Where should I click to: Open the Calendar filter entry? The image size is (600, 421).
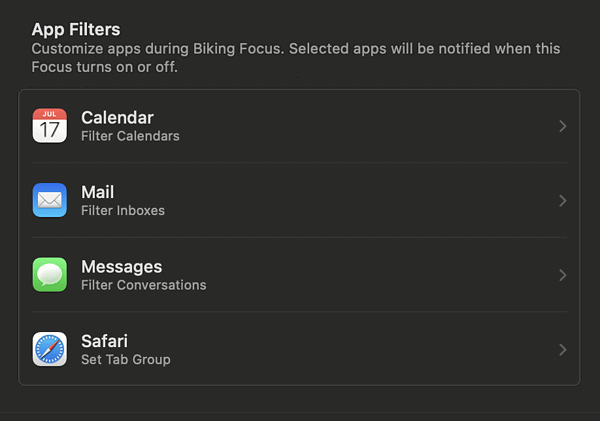point(299,126)
